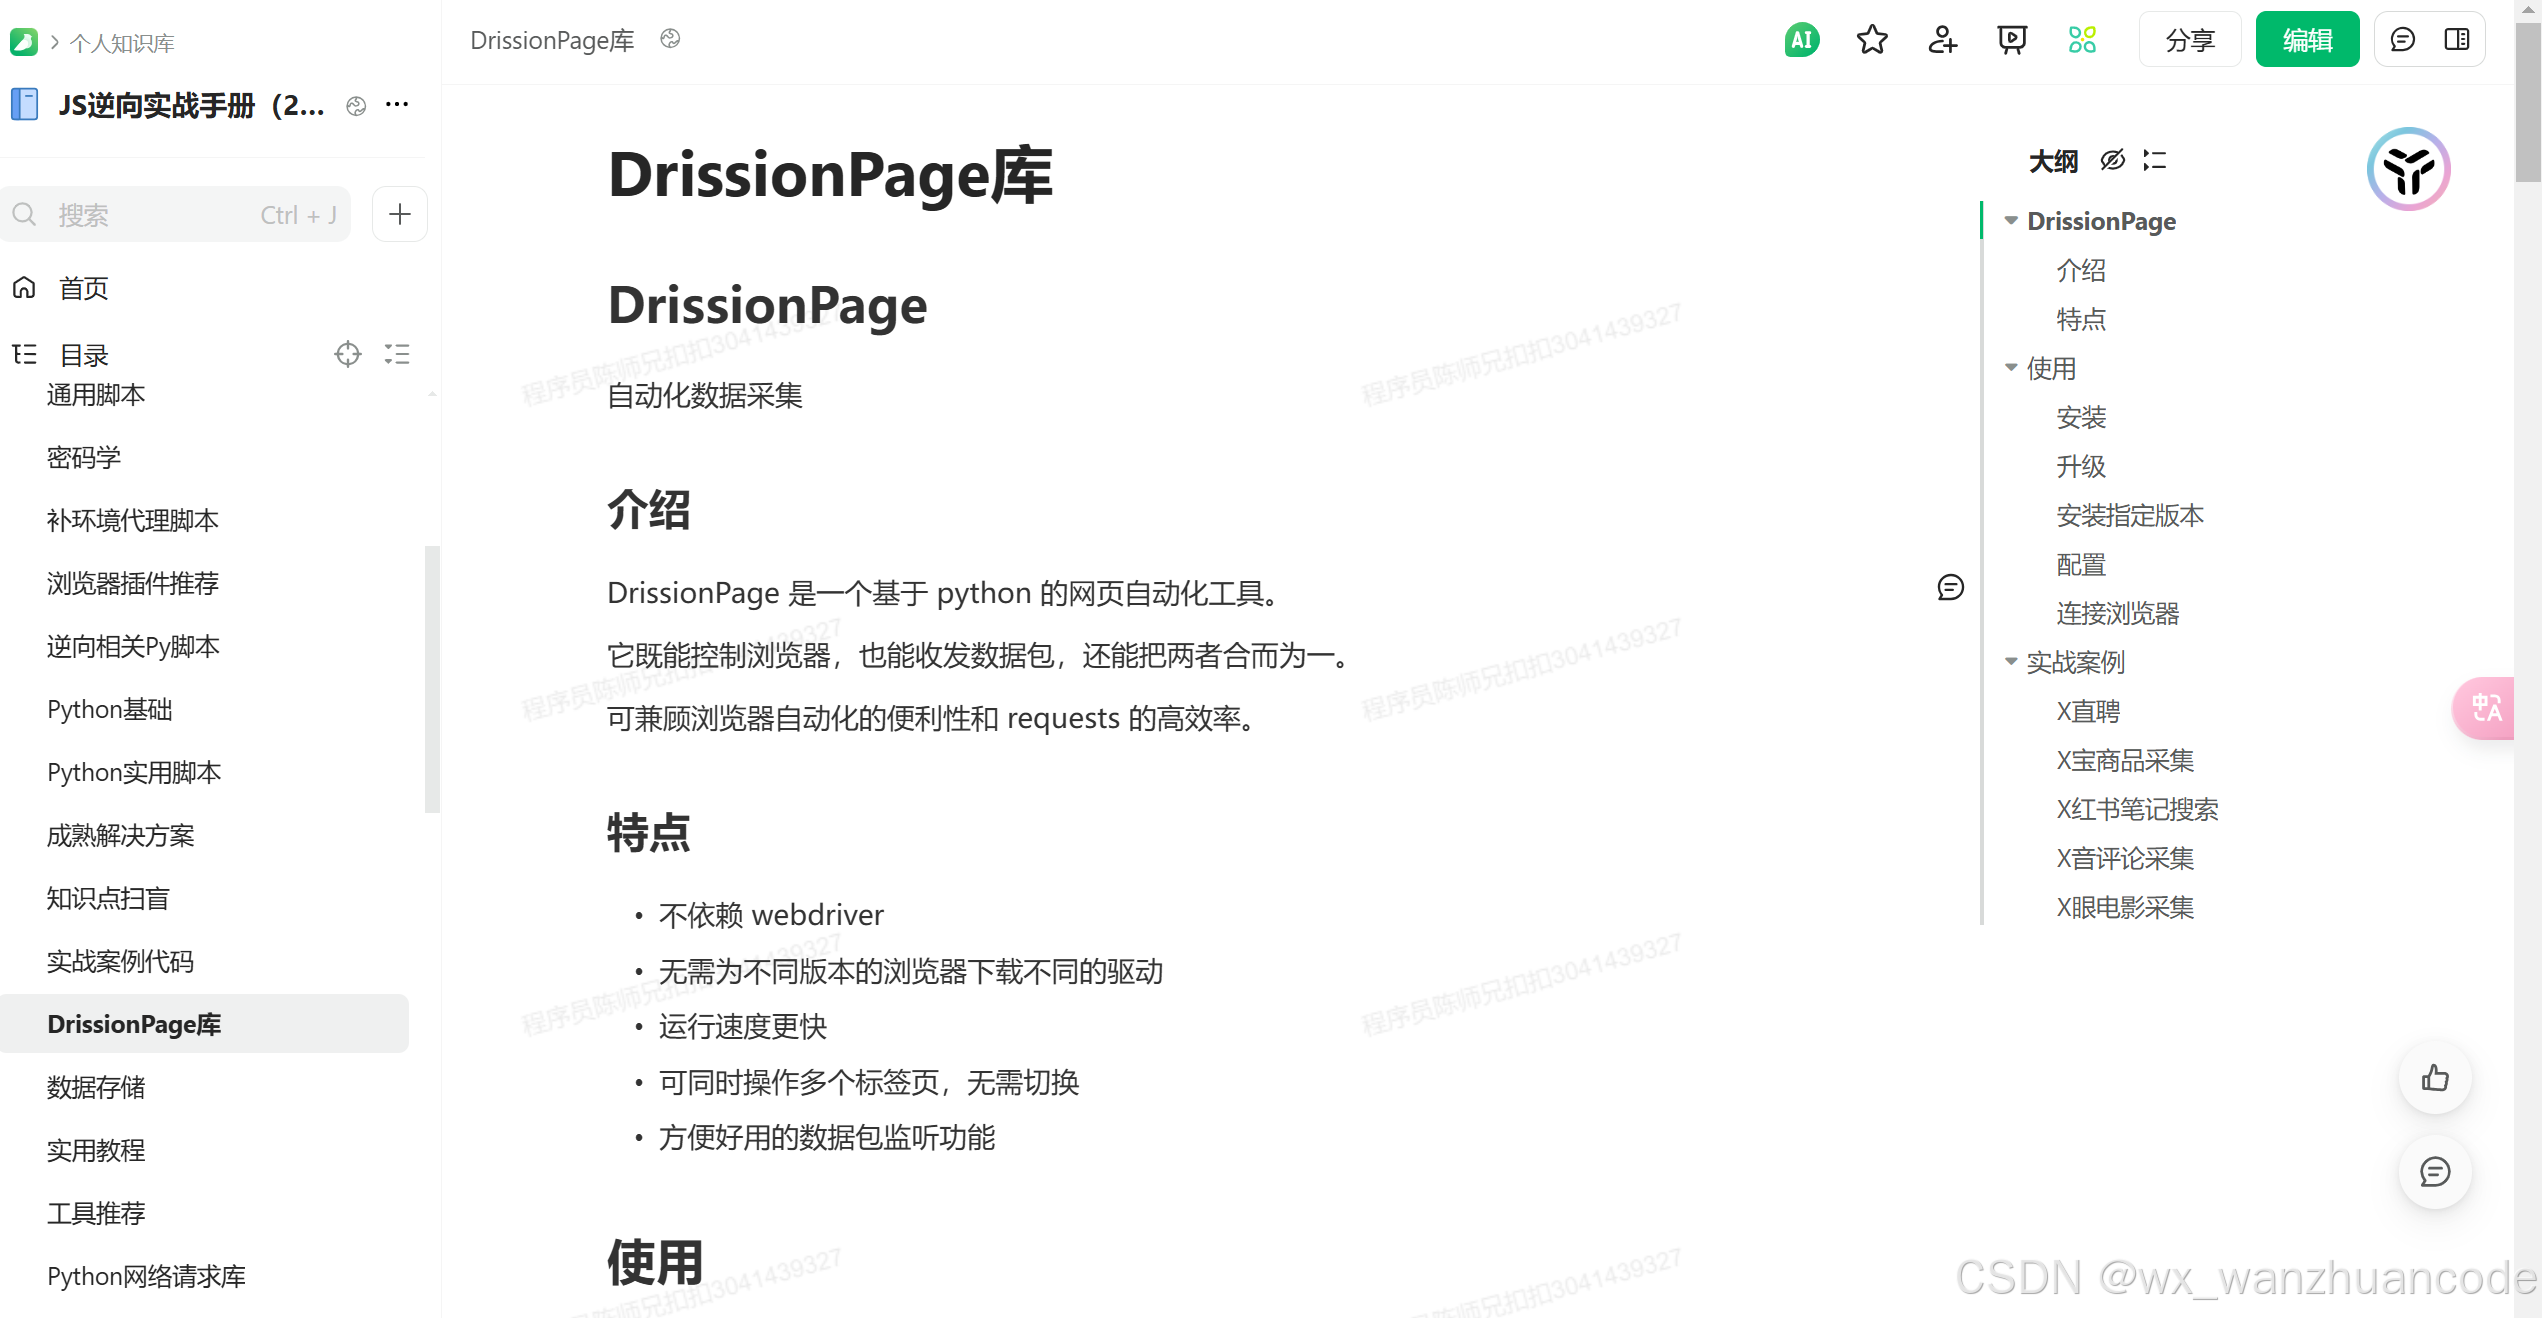Viewport: 2542px width, 1318px height.
Task: Jump to X音评论采集 in the outline
Action: 2125,858
